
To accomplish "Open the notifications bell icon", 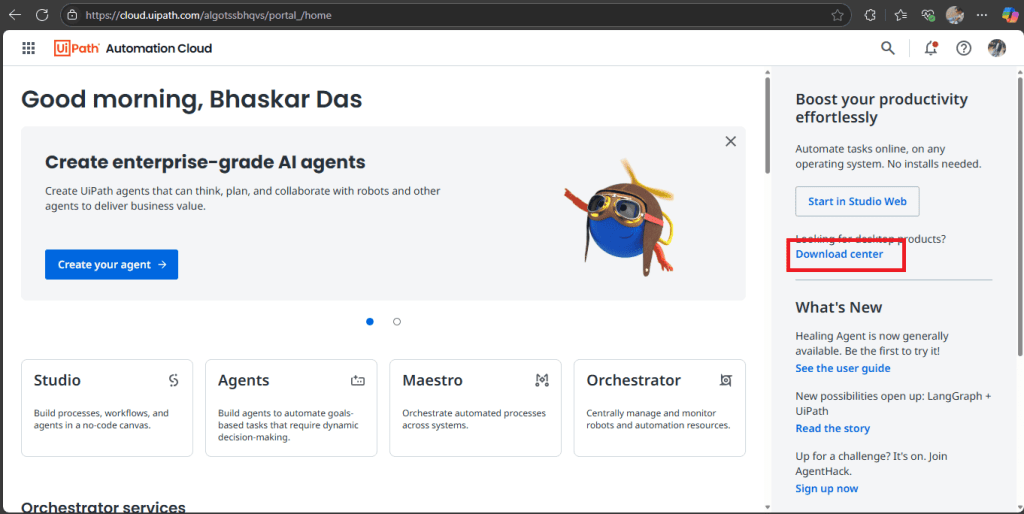I will point(931,48).
